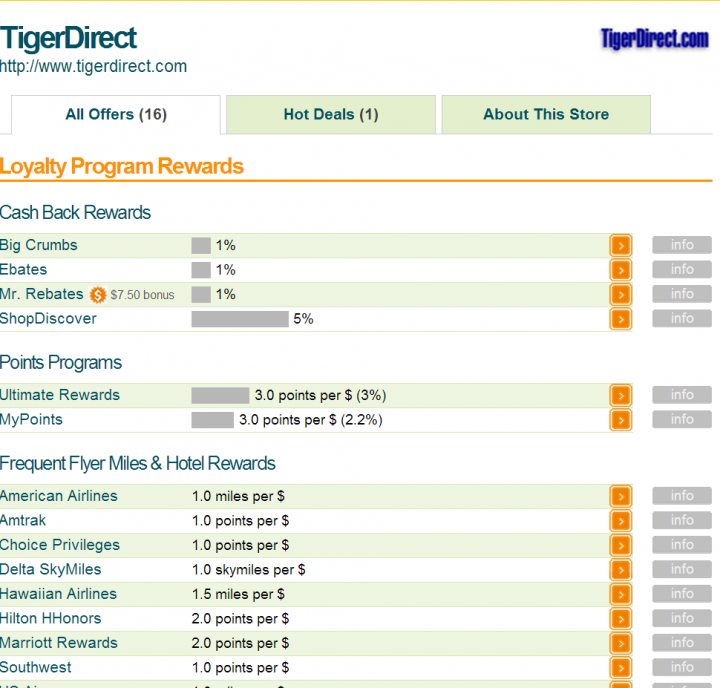Open the ShopDiscover program link
The height and width of the screenshot is (688, 720).
pyautogui.click(x=48, y=319)
